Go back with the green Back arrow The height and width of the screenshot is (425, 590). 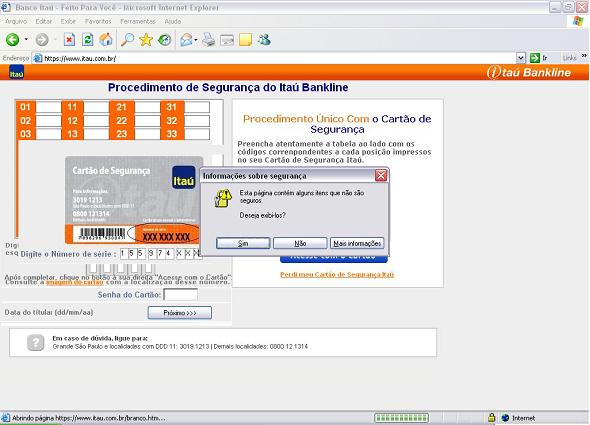(12, 40)
